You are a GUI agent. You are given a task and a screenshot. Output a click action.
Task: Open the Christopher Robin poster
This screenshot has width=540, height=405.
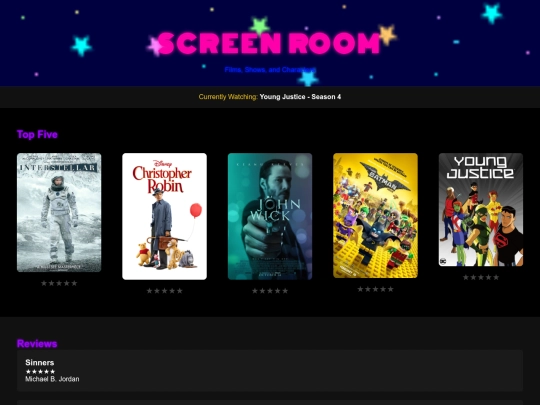[x=165, y=216]
